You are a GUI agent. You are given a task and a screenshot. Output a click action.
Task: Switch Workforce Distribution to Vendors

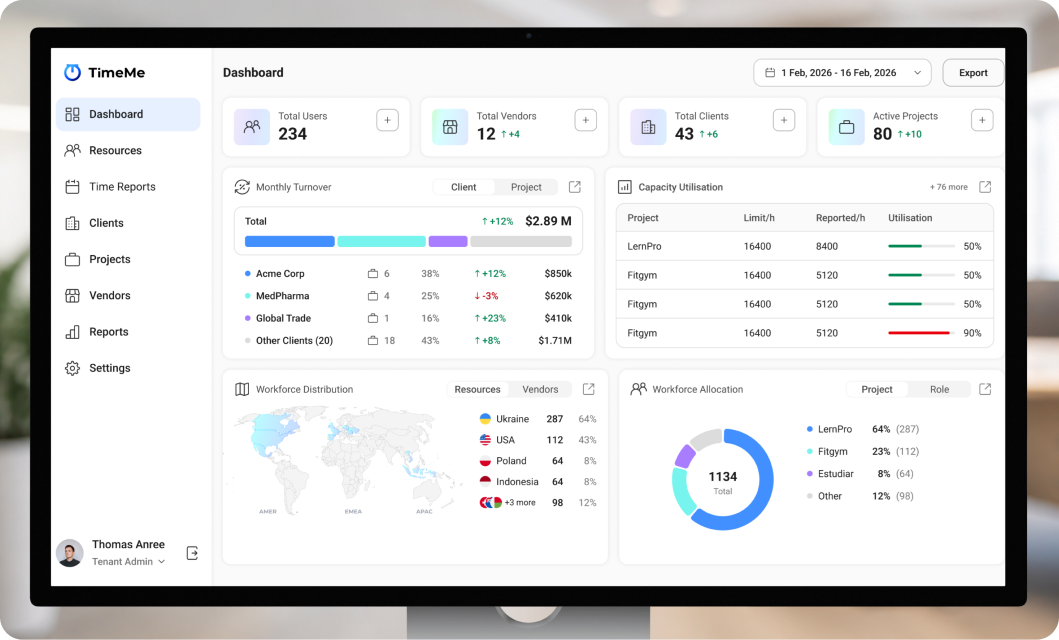[540, 390]
